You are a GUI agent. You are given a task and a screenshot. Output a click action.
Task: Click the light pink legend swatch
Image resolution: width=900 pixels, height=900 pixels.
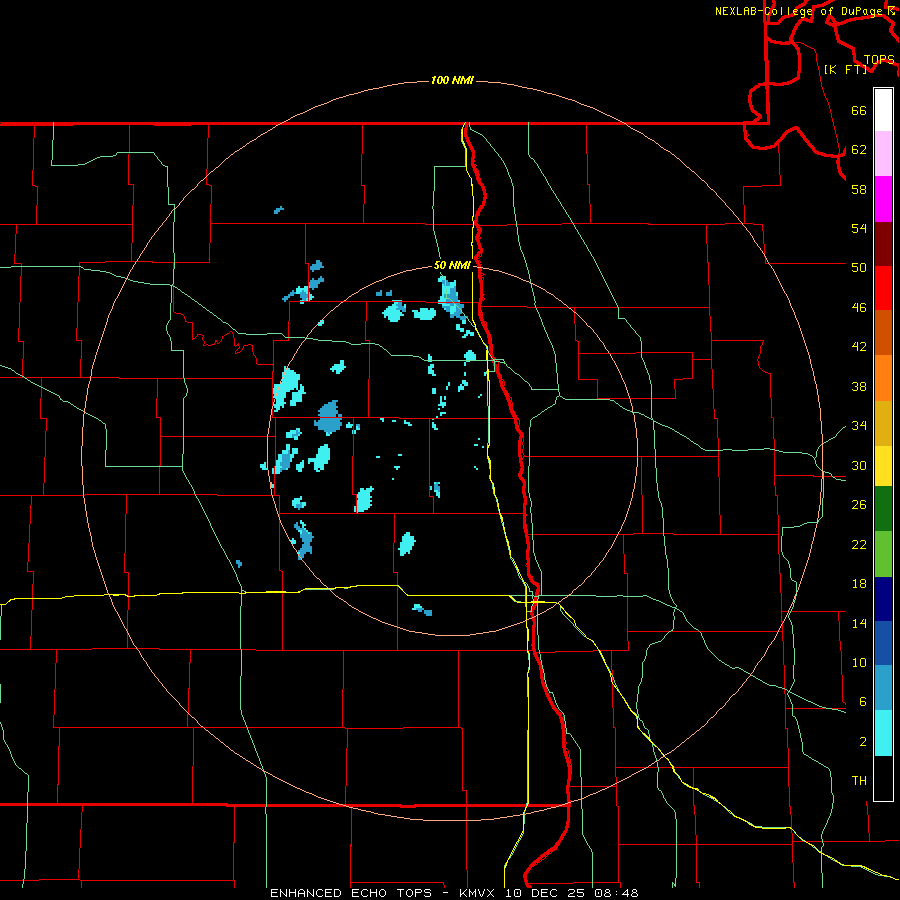(883, 153)
